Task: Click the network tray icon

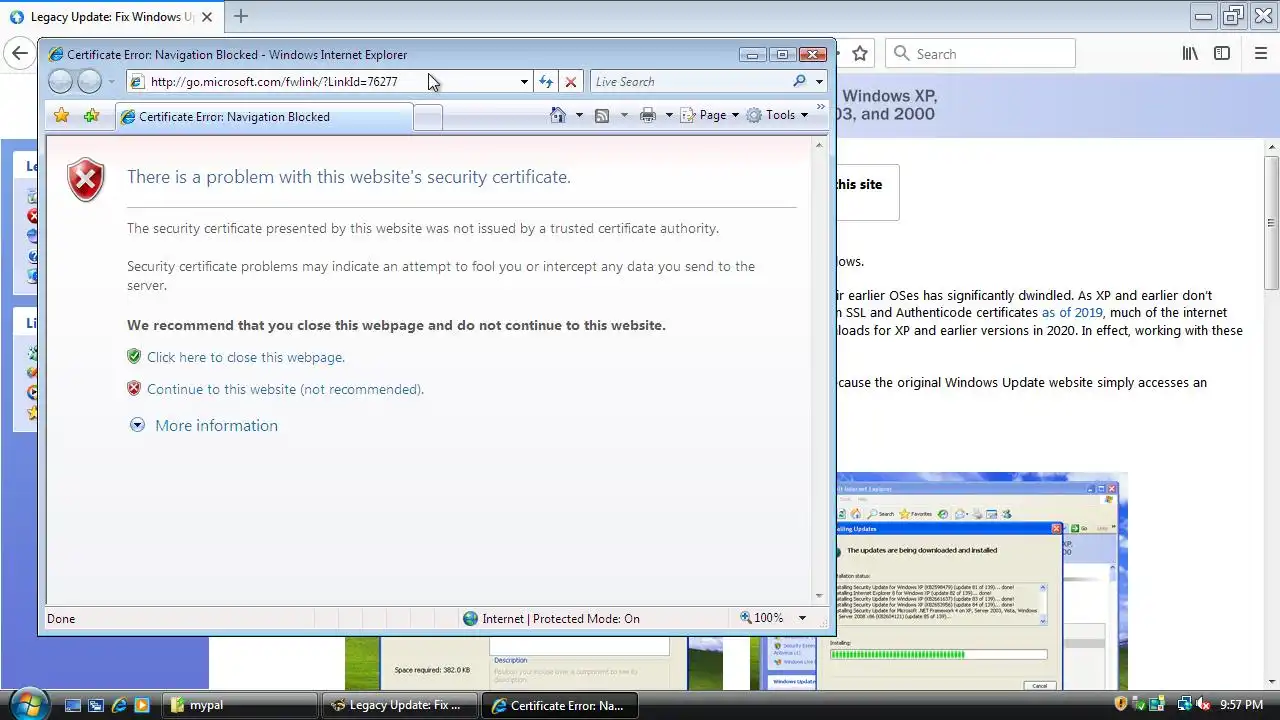Action: pyautogui.click(x=1185, y=705)
